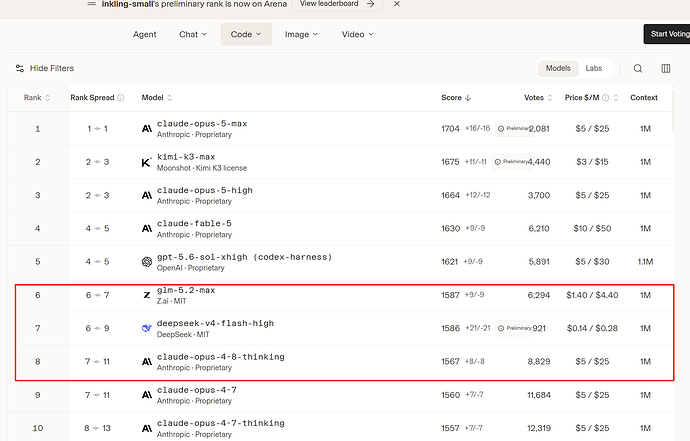Screen dimensions: 690x441
Task: Open the Chat dropdown menu
Action: (x=193, y=34)
